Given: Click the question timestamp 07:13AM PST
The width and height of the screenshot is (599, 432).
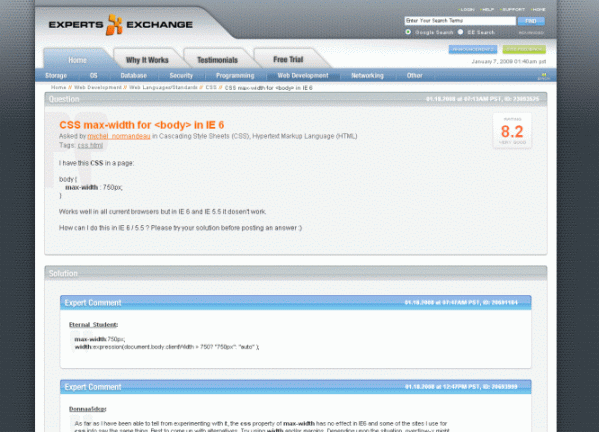Looking at the screenshot, I should pos(482,99).
